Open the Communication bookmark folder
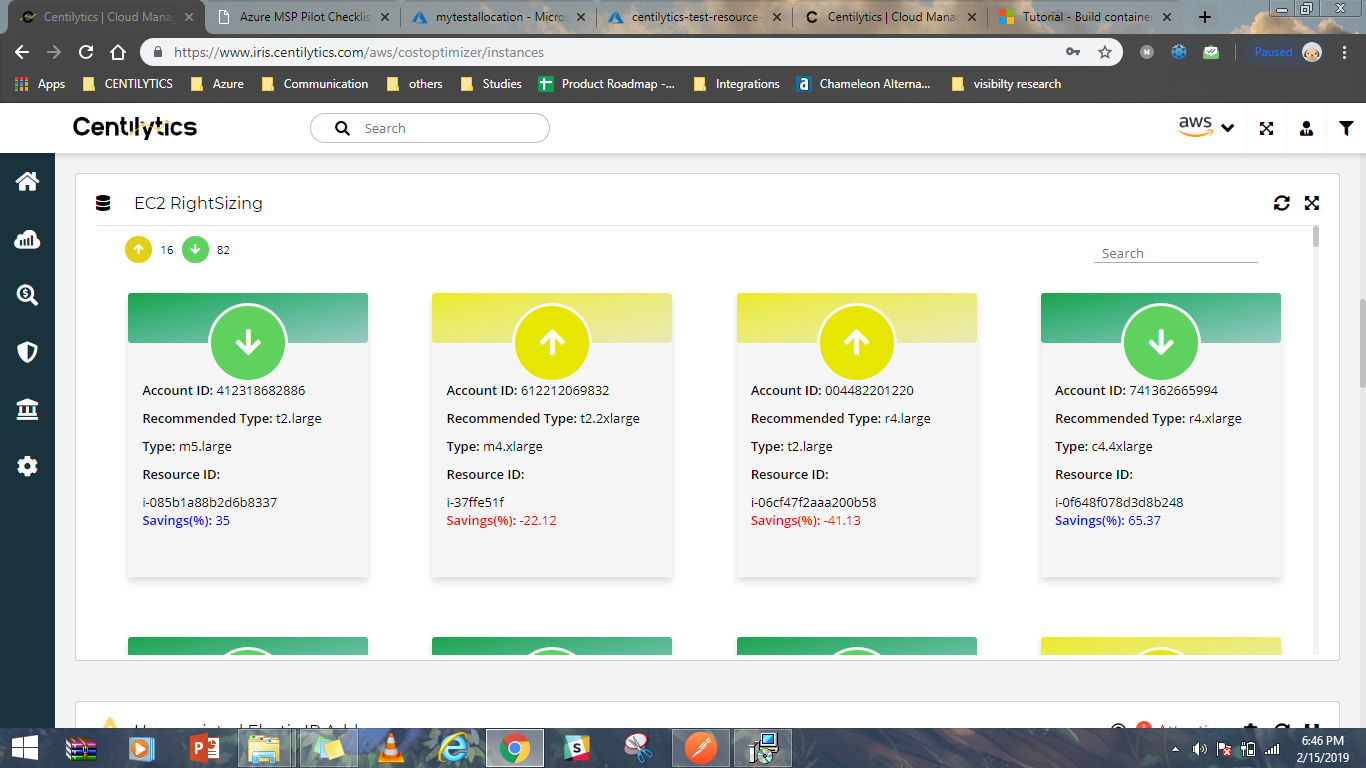The image size is (1366, 768). (314, 84)
